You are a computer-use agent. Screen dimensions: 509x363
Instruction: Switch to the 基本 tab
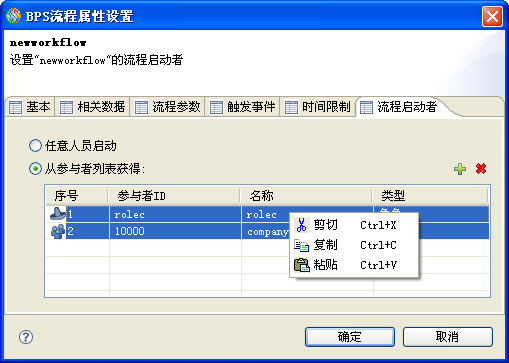pos(30,107)
